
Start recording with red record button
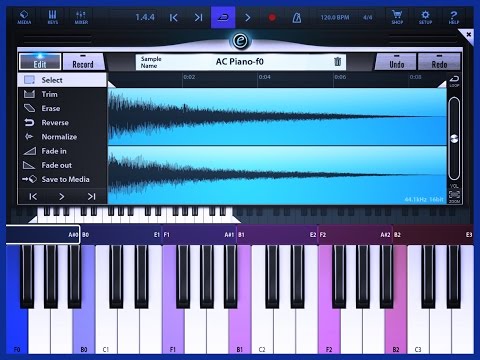click(x=272, y=17)
